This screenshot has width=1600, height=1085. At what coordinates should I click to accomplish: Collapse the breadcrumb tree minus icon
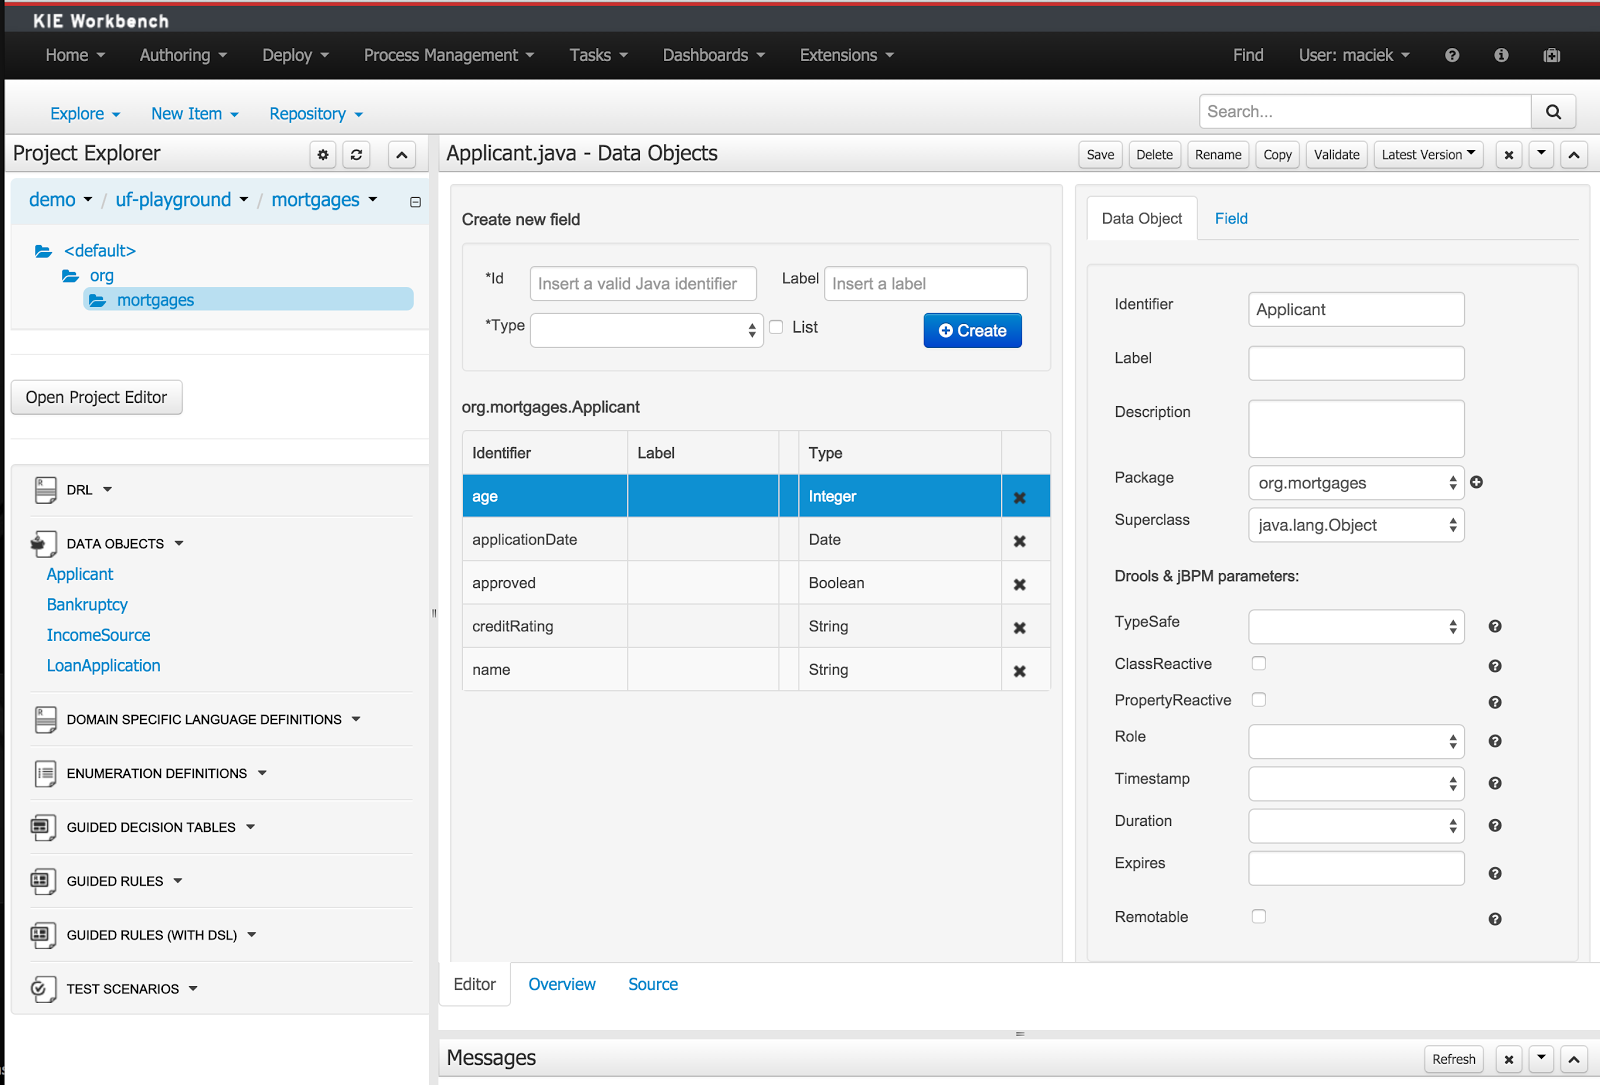[x=415, y=202]
